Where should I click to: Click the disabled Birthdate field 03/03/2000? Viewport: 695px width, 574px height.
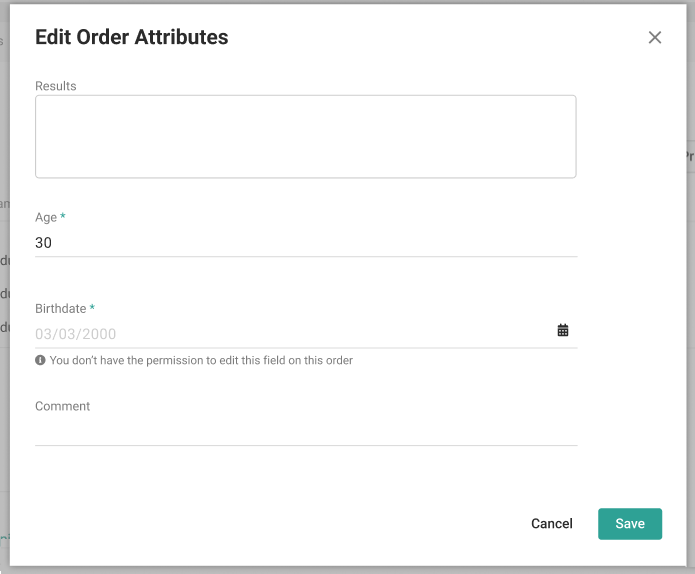coord(290,334)
